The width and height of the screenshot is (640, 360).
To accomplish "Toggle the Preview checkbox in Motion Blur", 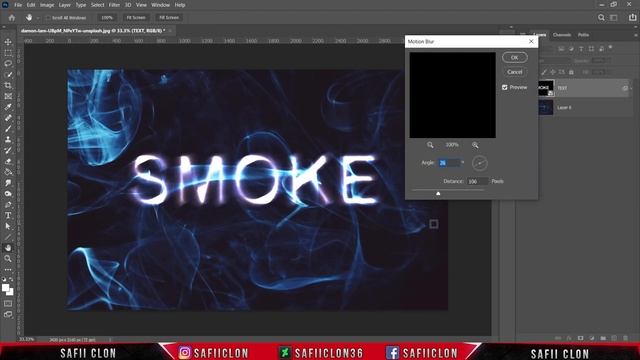I will pyautogui.click(x=504, y=87).
